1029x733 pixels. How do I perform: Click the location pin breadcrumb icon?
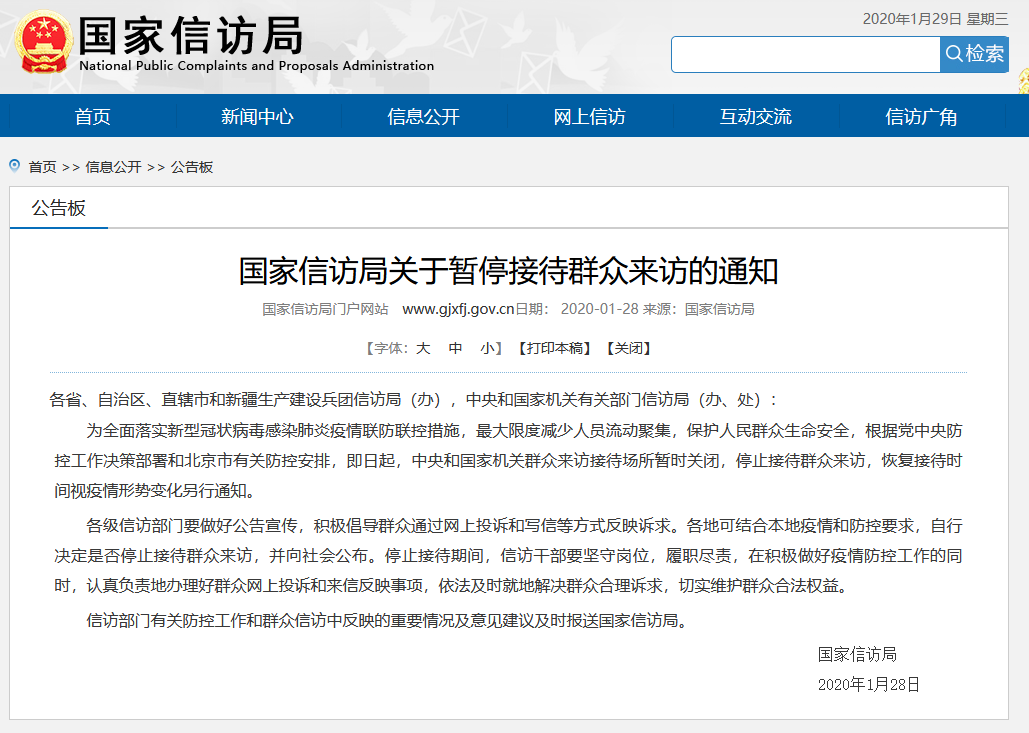tap(14, 165)
